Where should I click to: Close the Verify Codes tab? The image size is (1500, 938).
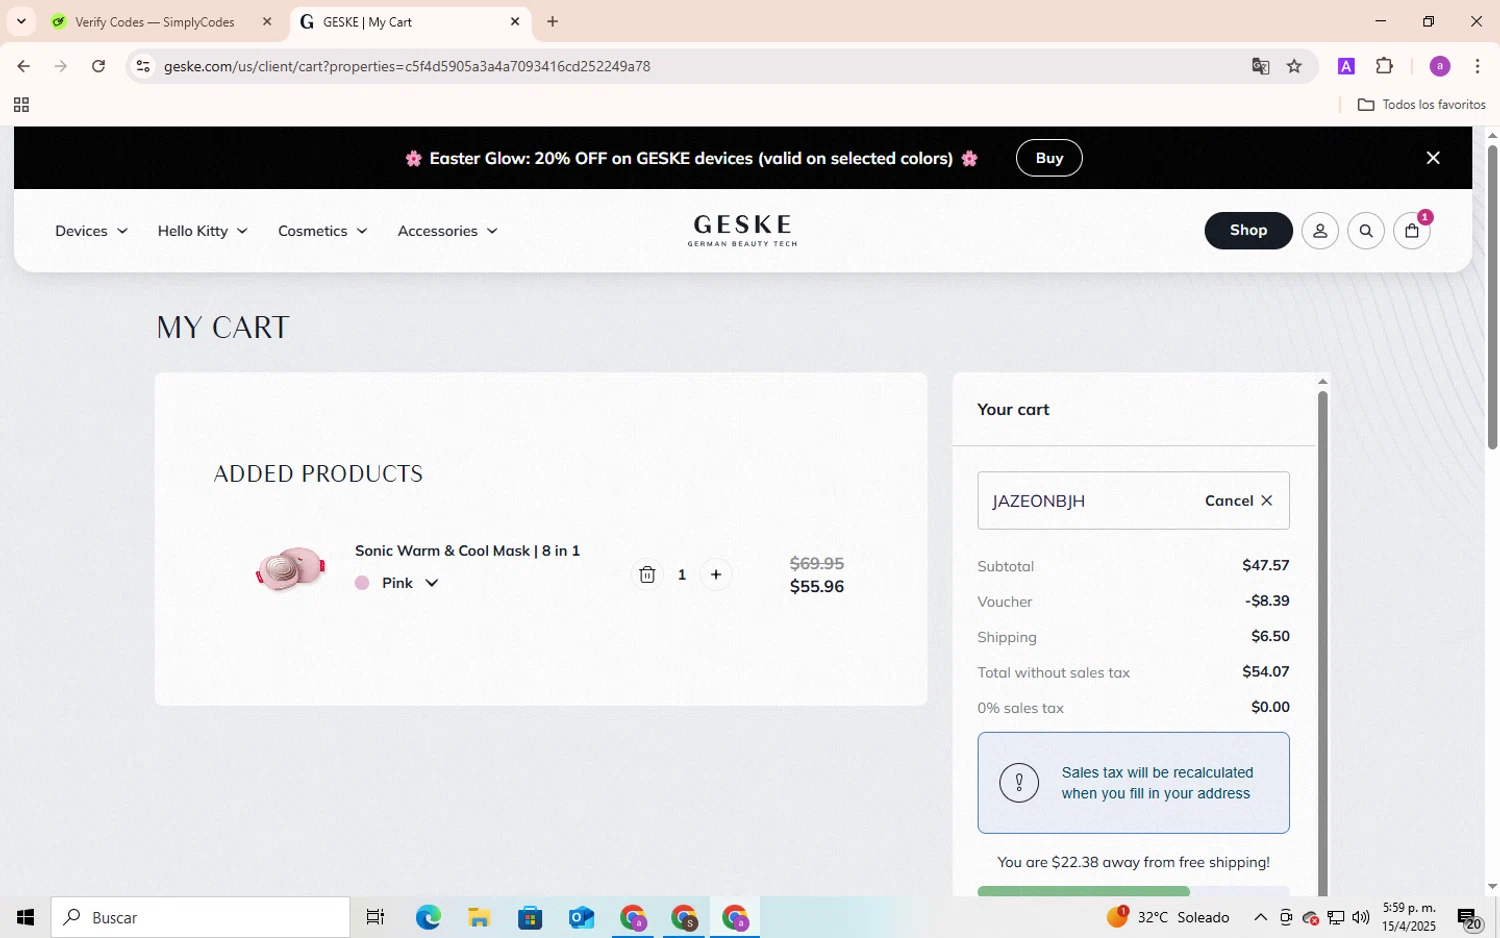tap(267, 21)
